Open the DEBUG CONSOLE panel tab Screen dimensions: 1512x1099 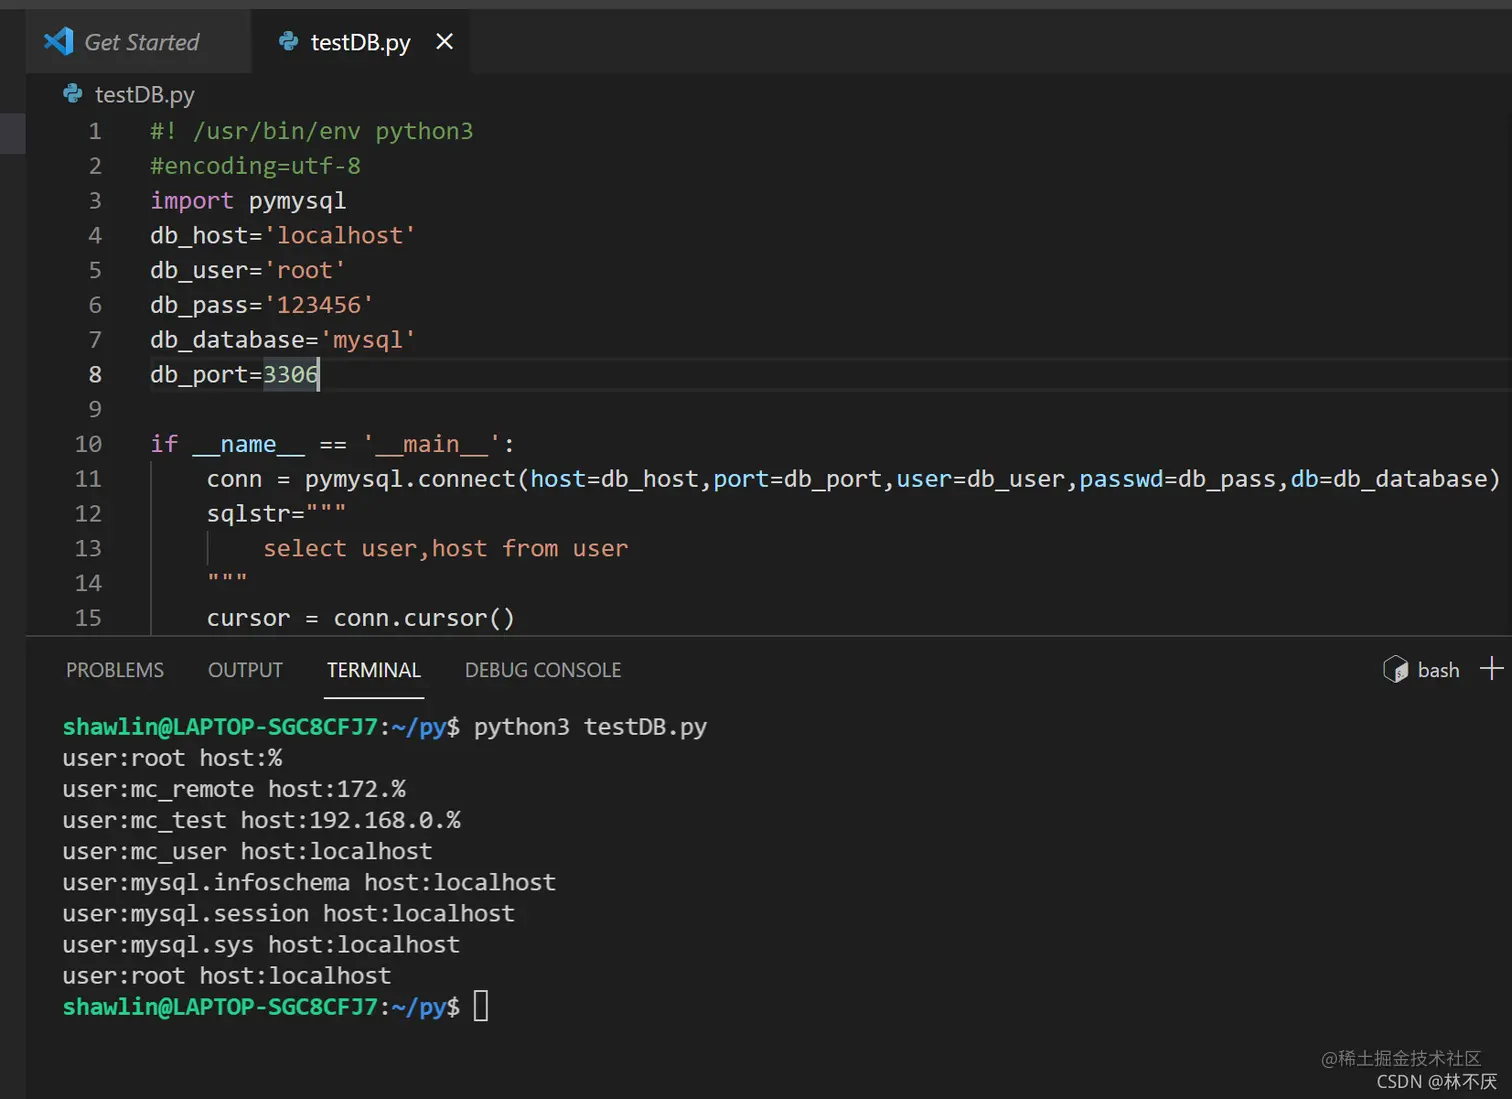[x=543, y=670]
